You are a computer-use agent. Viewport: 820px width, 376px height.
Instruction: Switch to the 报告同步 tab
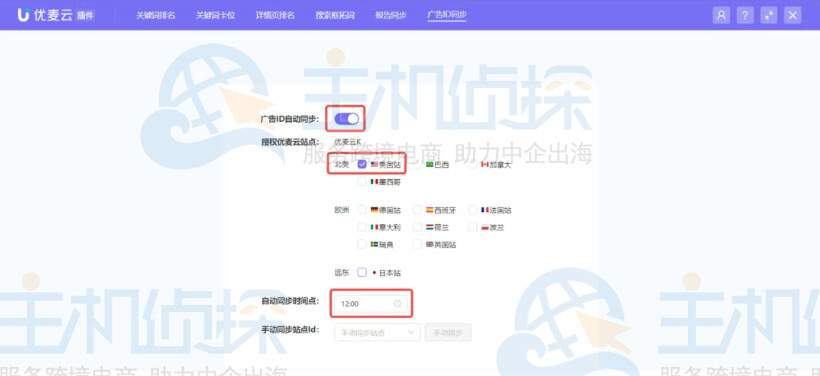(x=391, y=15)
